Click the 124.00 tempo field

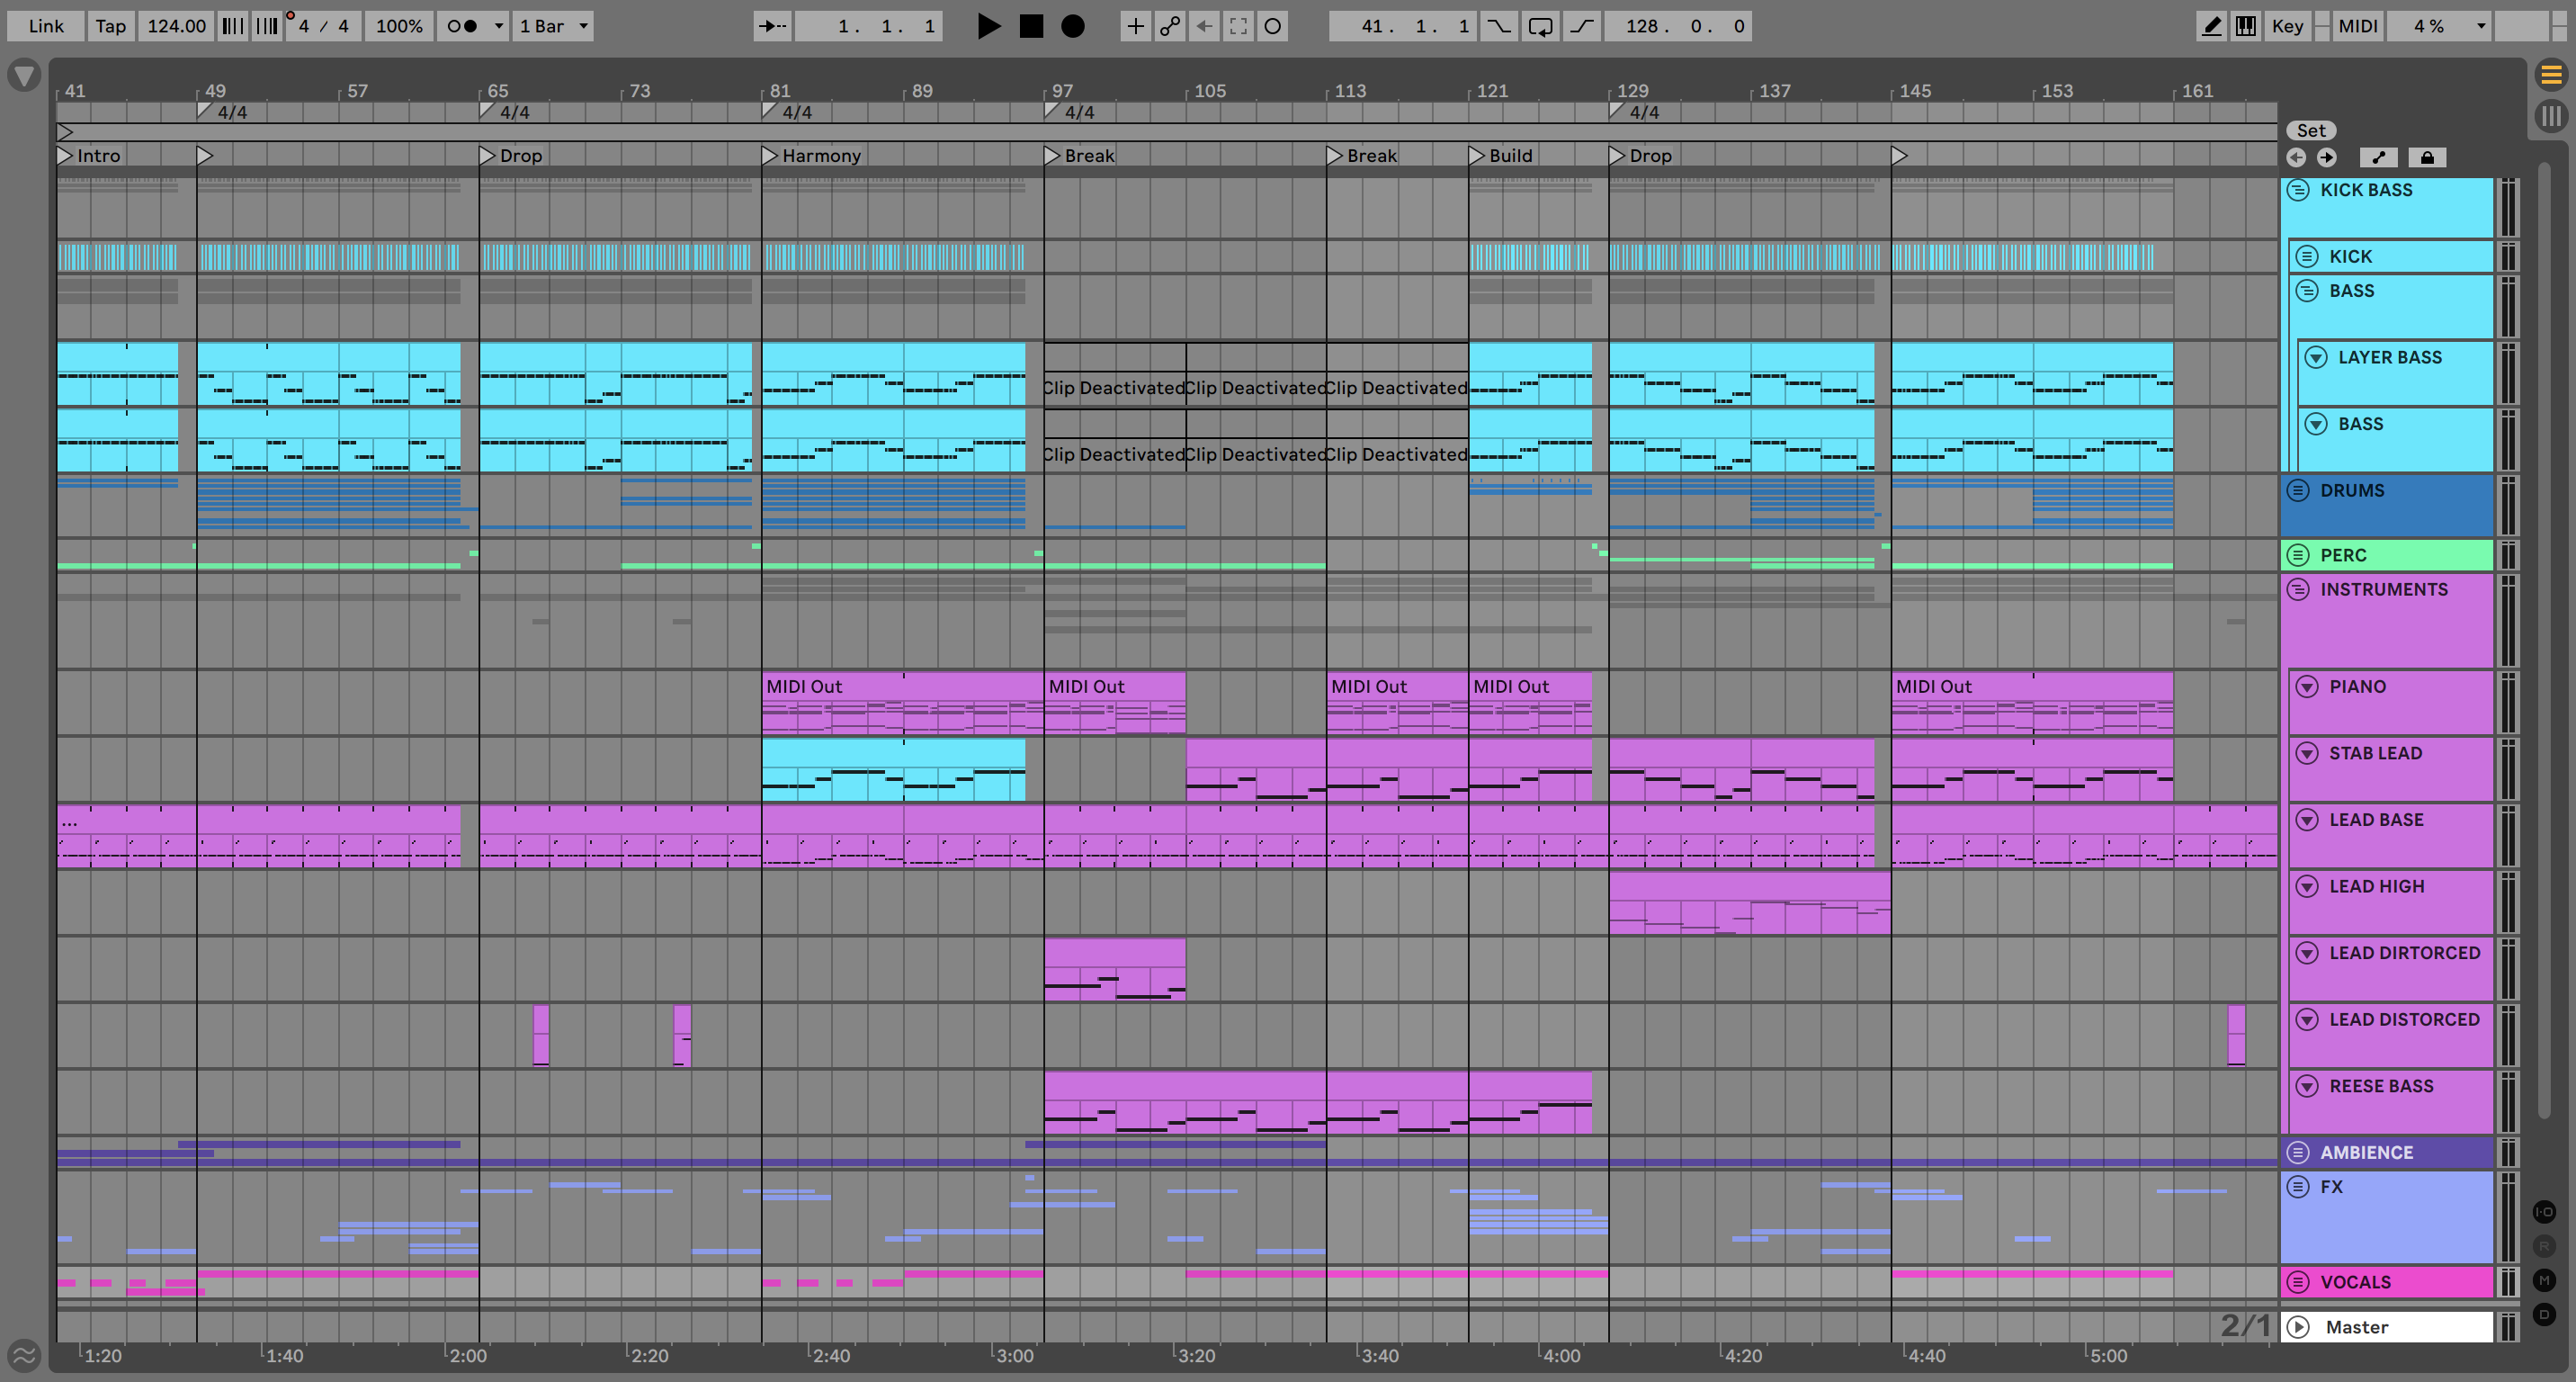pyautogui.click(x=176, y=26)
